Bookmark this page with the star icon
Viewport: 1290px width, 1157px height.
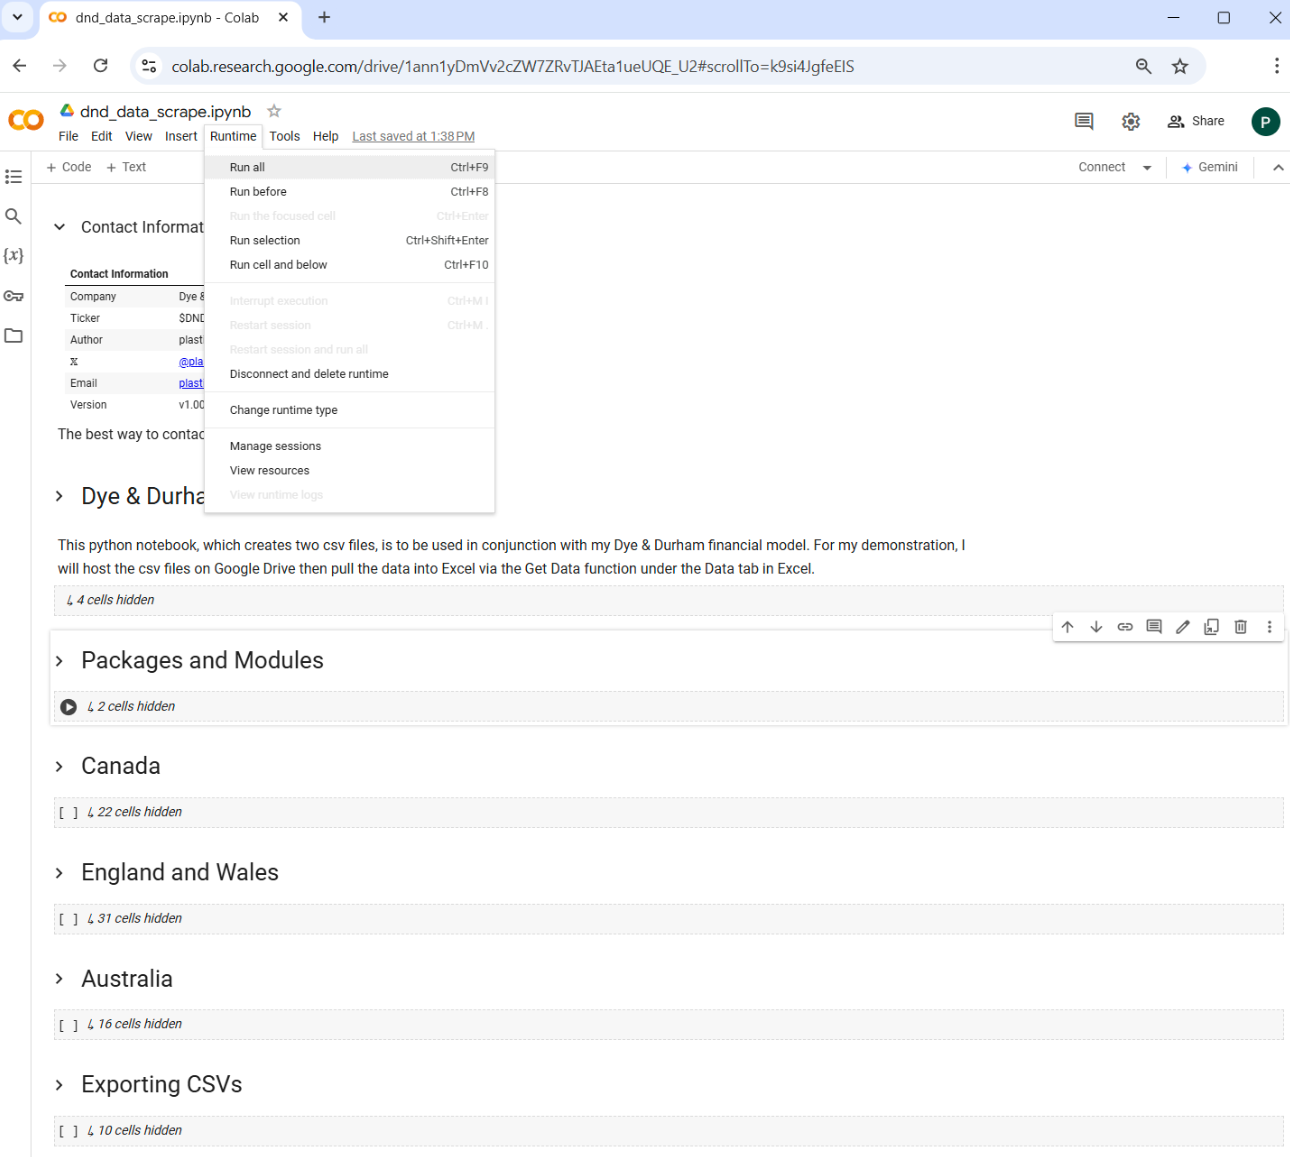[x=1180, y=66]
